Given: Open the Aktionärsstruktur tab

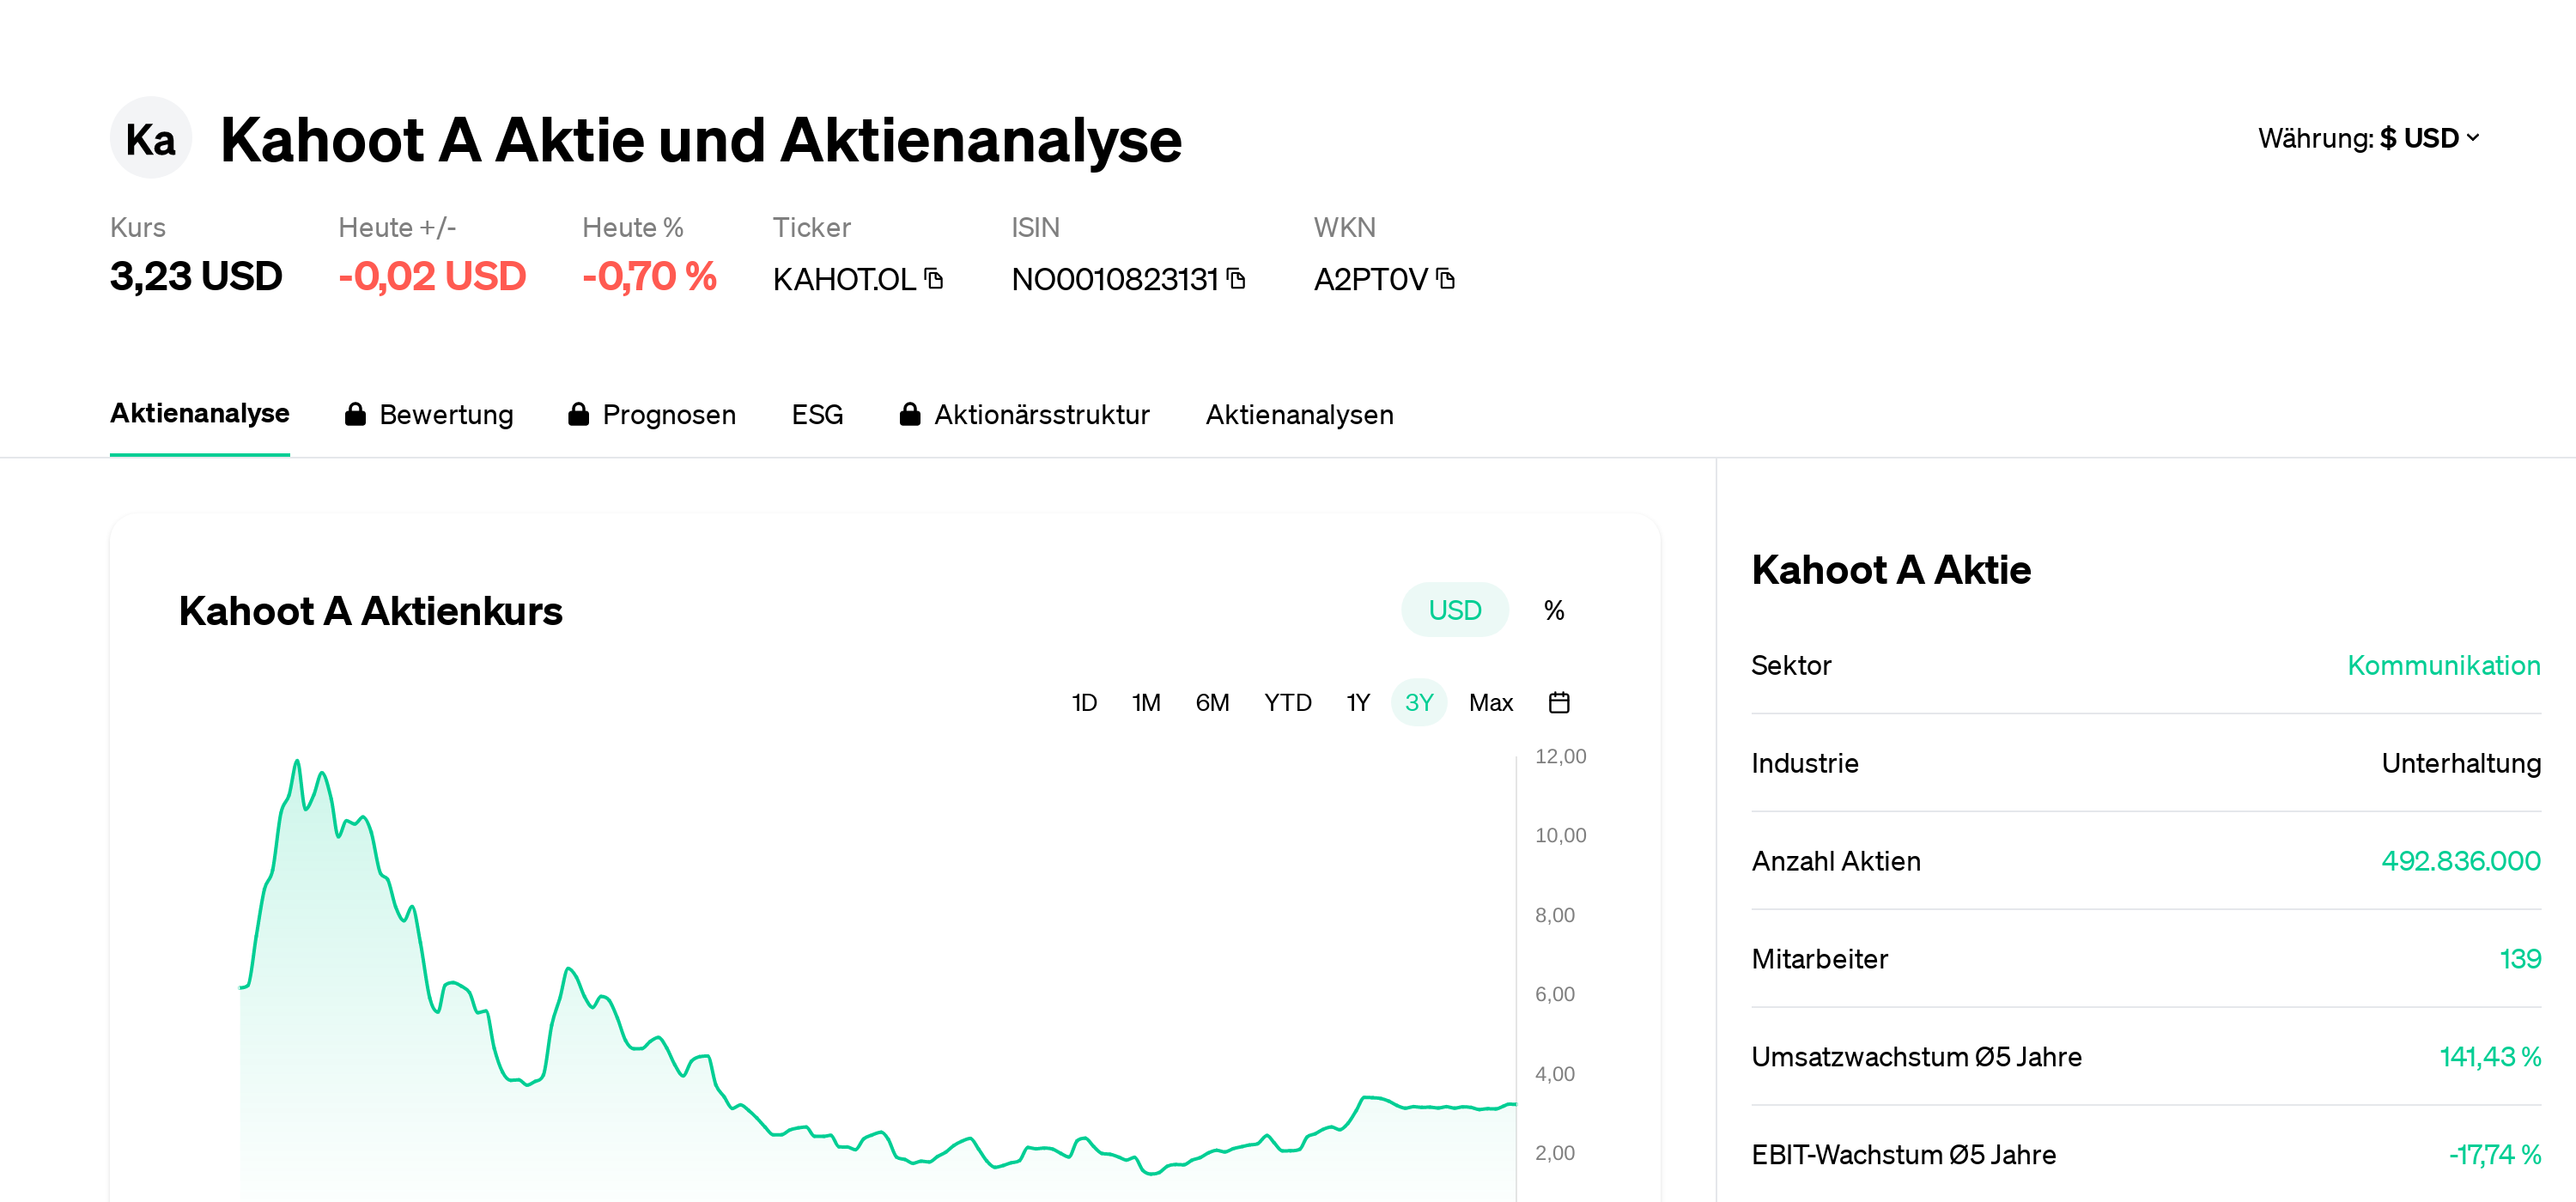Looking at the screenshot, I should pos(1024,414).
